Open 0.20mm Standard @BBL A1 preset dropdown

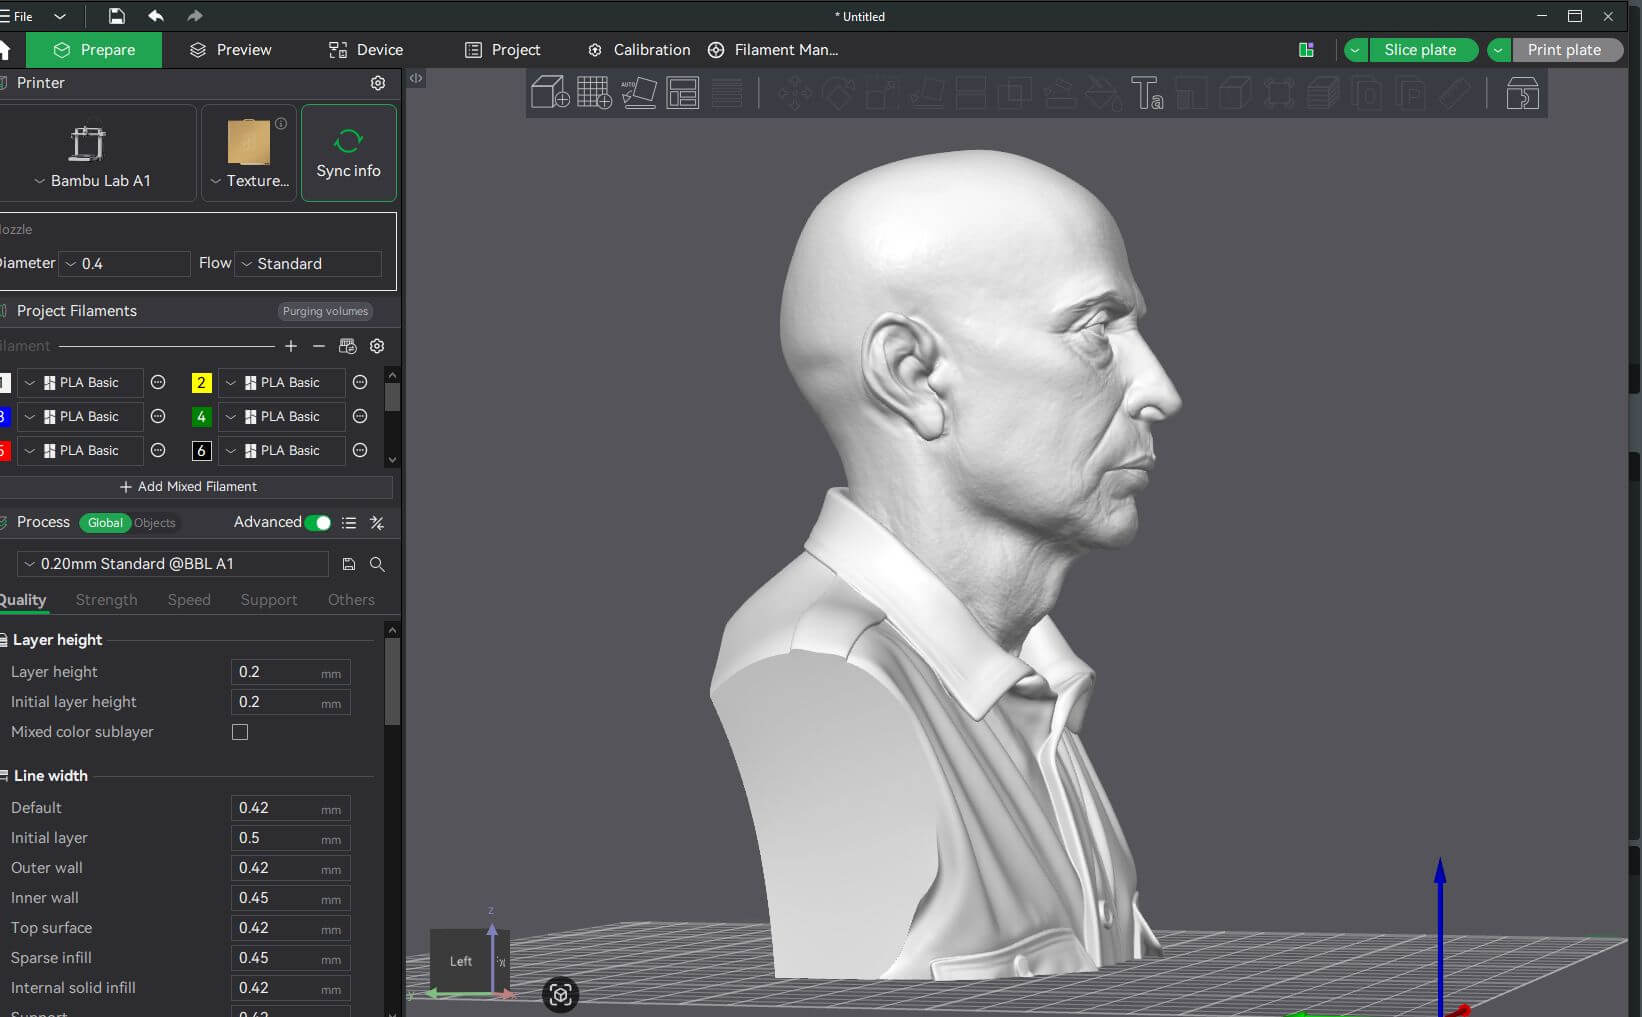tap(173, 564)
